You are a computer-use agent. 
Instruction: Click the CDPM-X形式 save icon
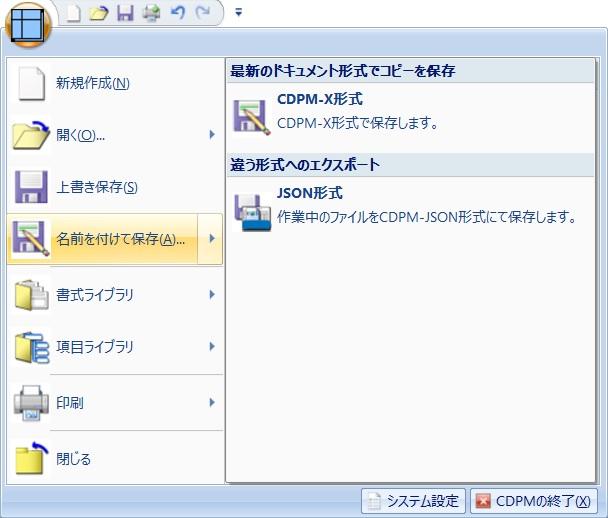tap(251, 117)
